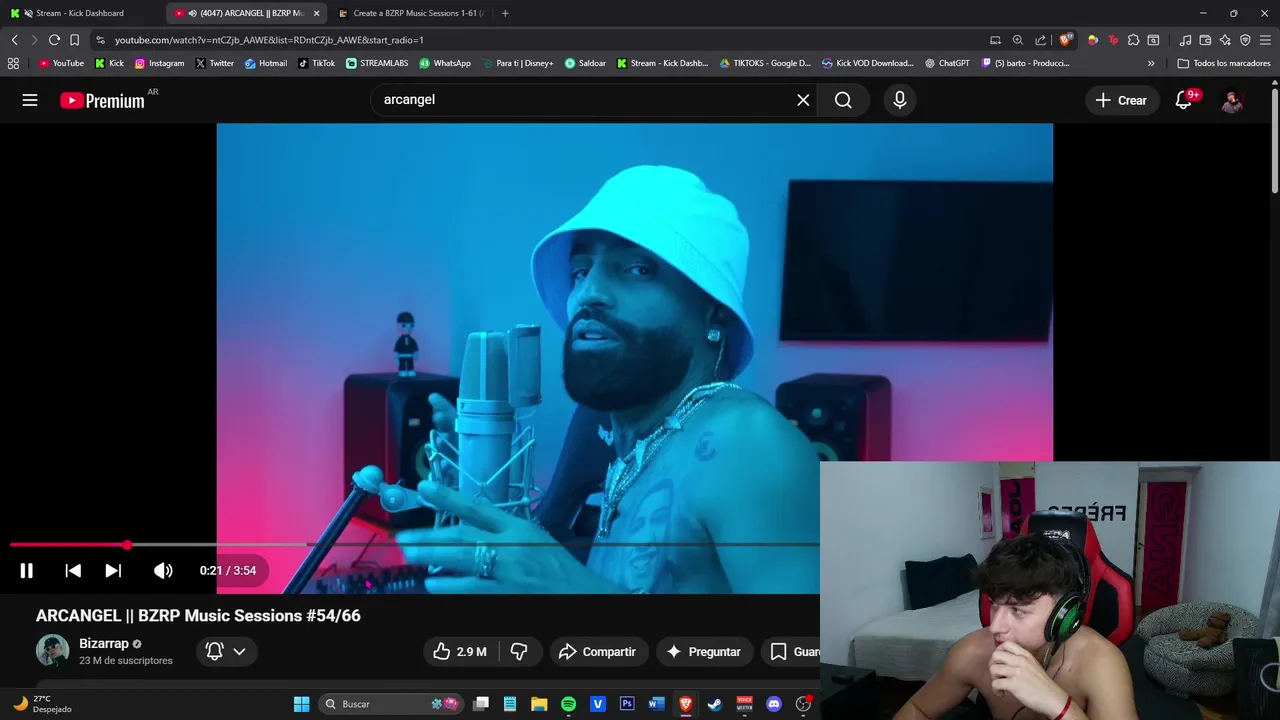Image resolution: width=1280 pixels, height=720 pixels.
Task: Open the apps grid in bookmarks bar
Action: click(x=13, y=63)
